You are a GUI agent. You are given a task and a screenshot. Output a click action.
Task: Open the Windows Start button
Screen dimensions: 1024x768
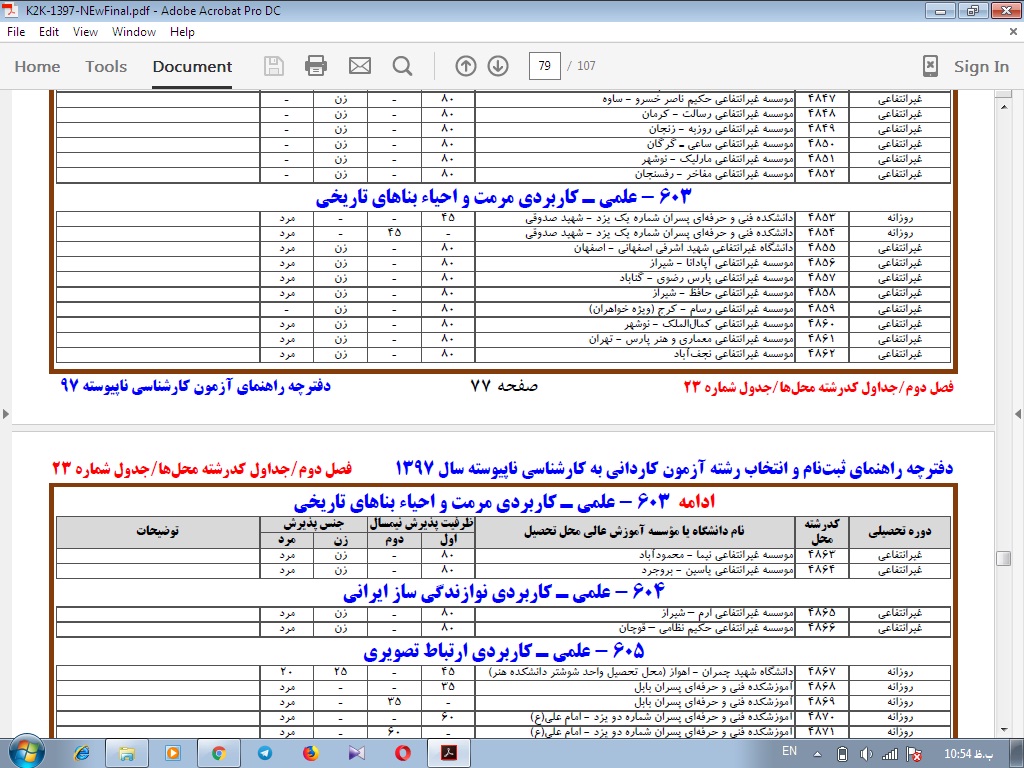pos(26,753)
